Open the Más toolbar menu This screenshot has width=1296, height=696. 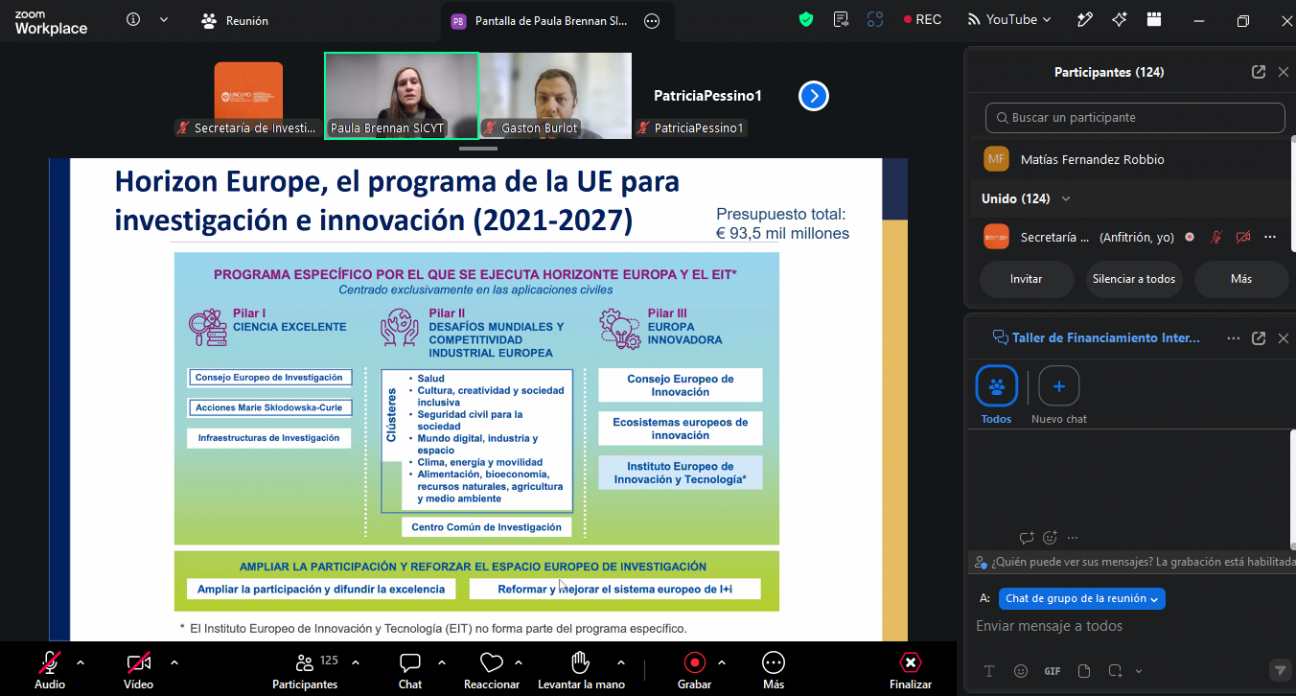click(773, 669)
